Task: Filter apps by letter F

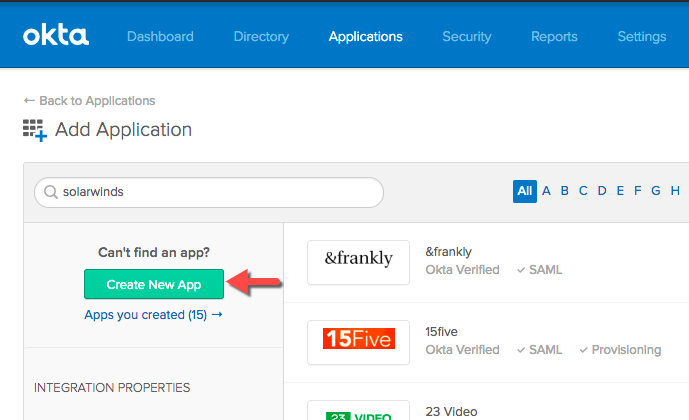Action: coord(638,191)
